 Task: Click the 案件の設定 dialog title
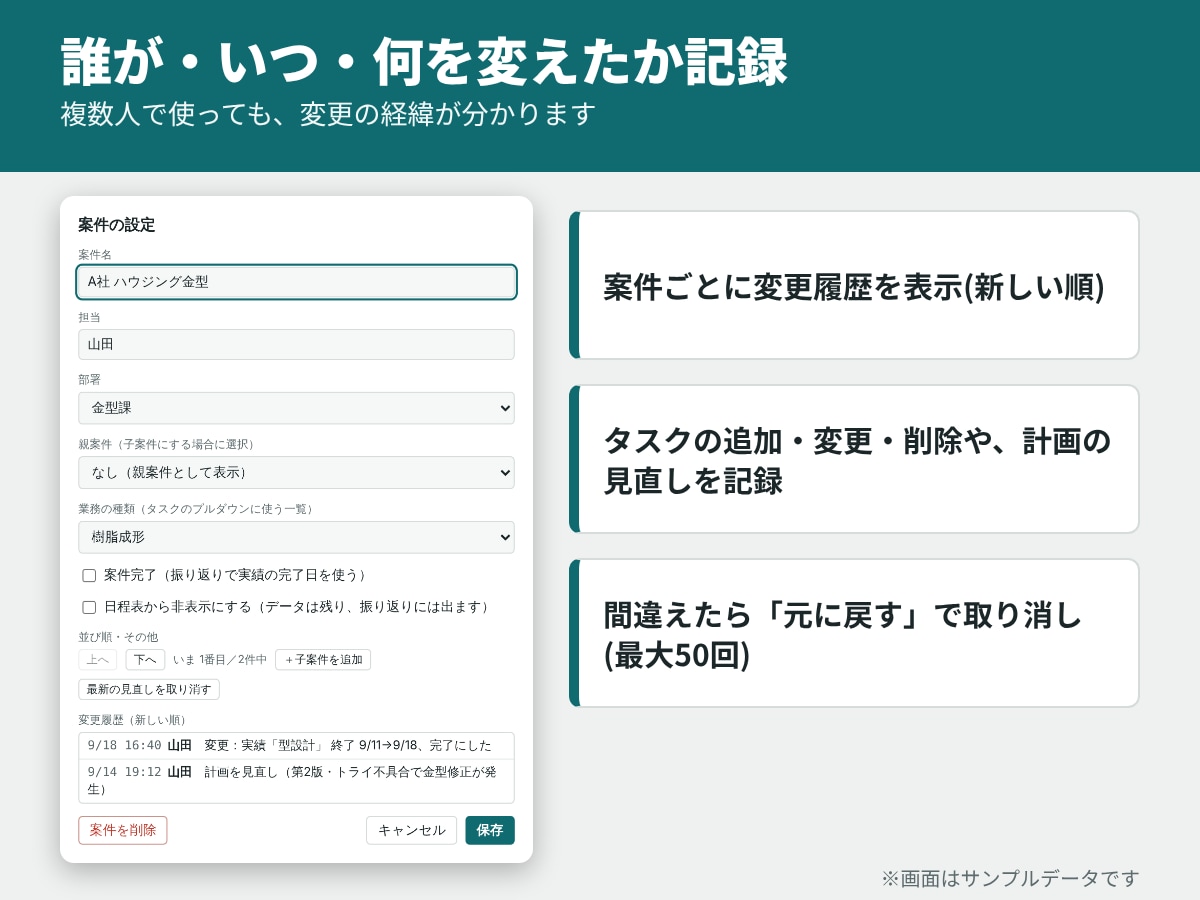click(117, 225)
